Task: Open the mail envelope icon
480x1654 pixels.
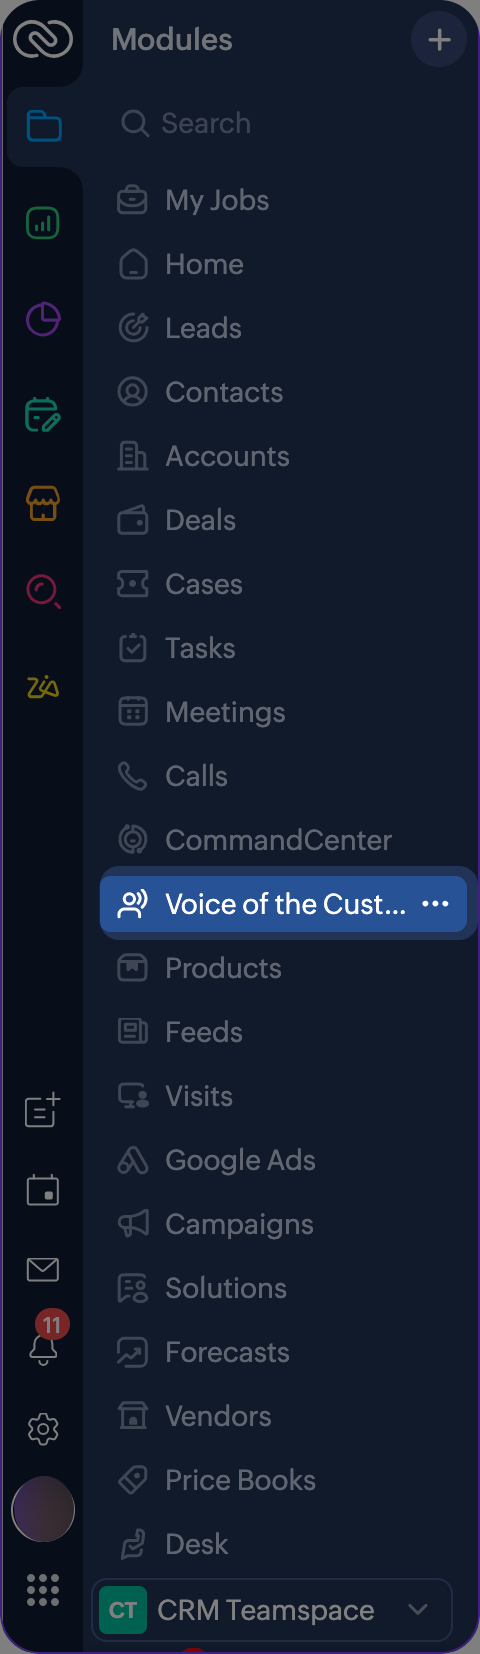Action: 43,1269
